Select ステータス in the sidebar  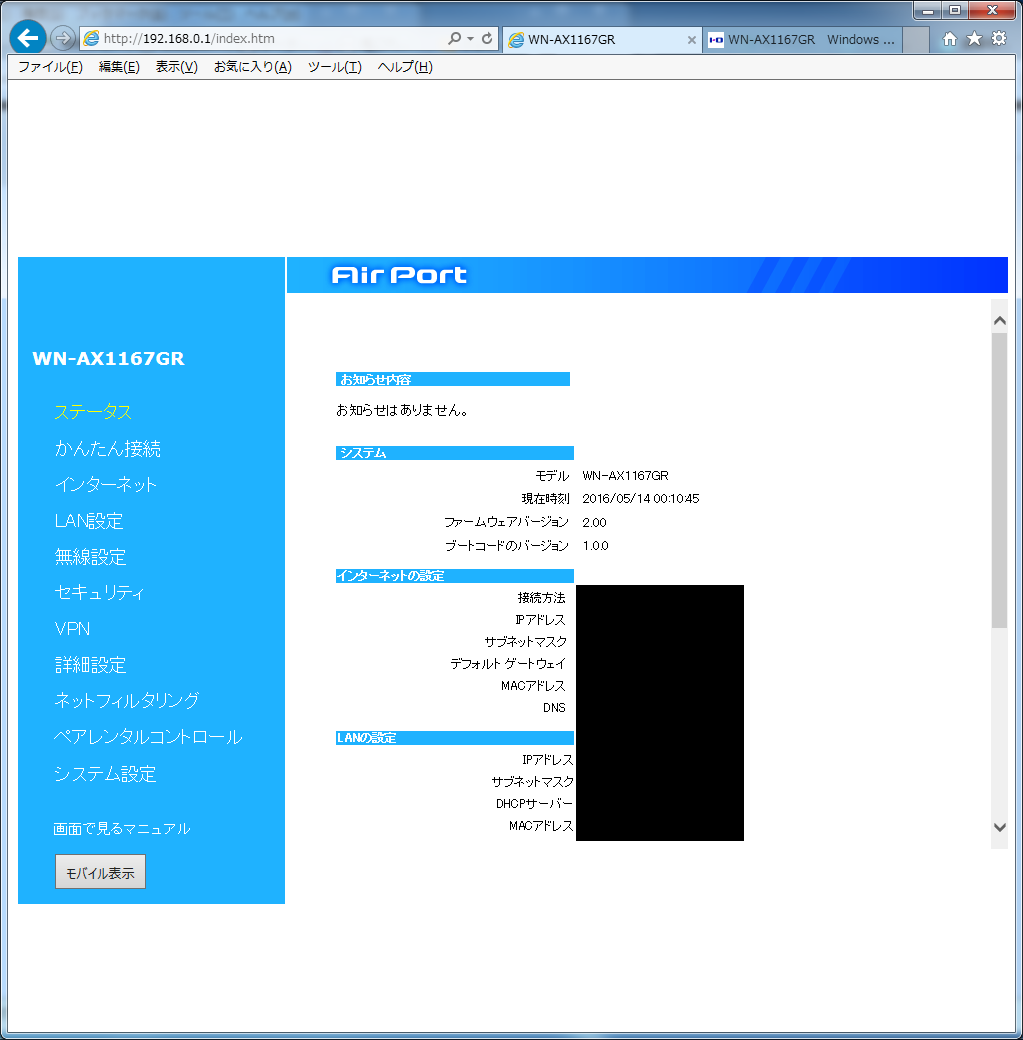point(93,412)
